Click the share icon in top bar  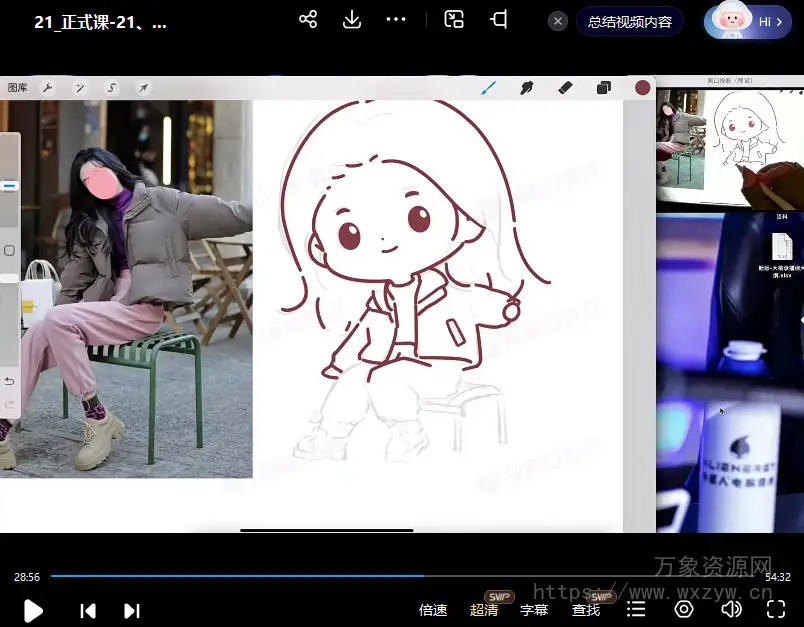click(308, 20)
